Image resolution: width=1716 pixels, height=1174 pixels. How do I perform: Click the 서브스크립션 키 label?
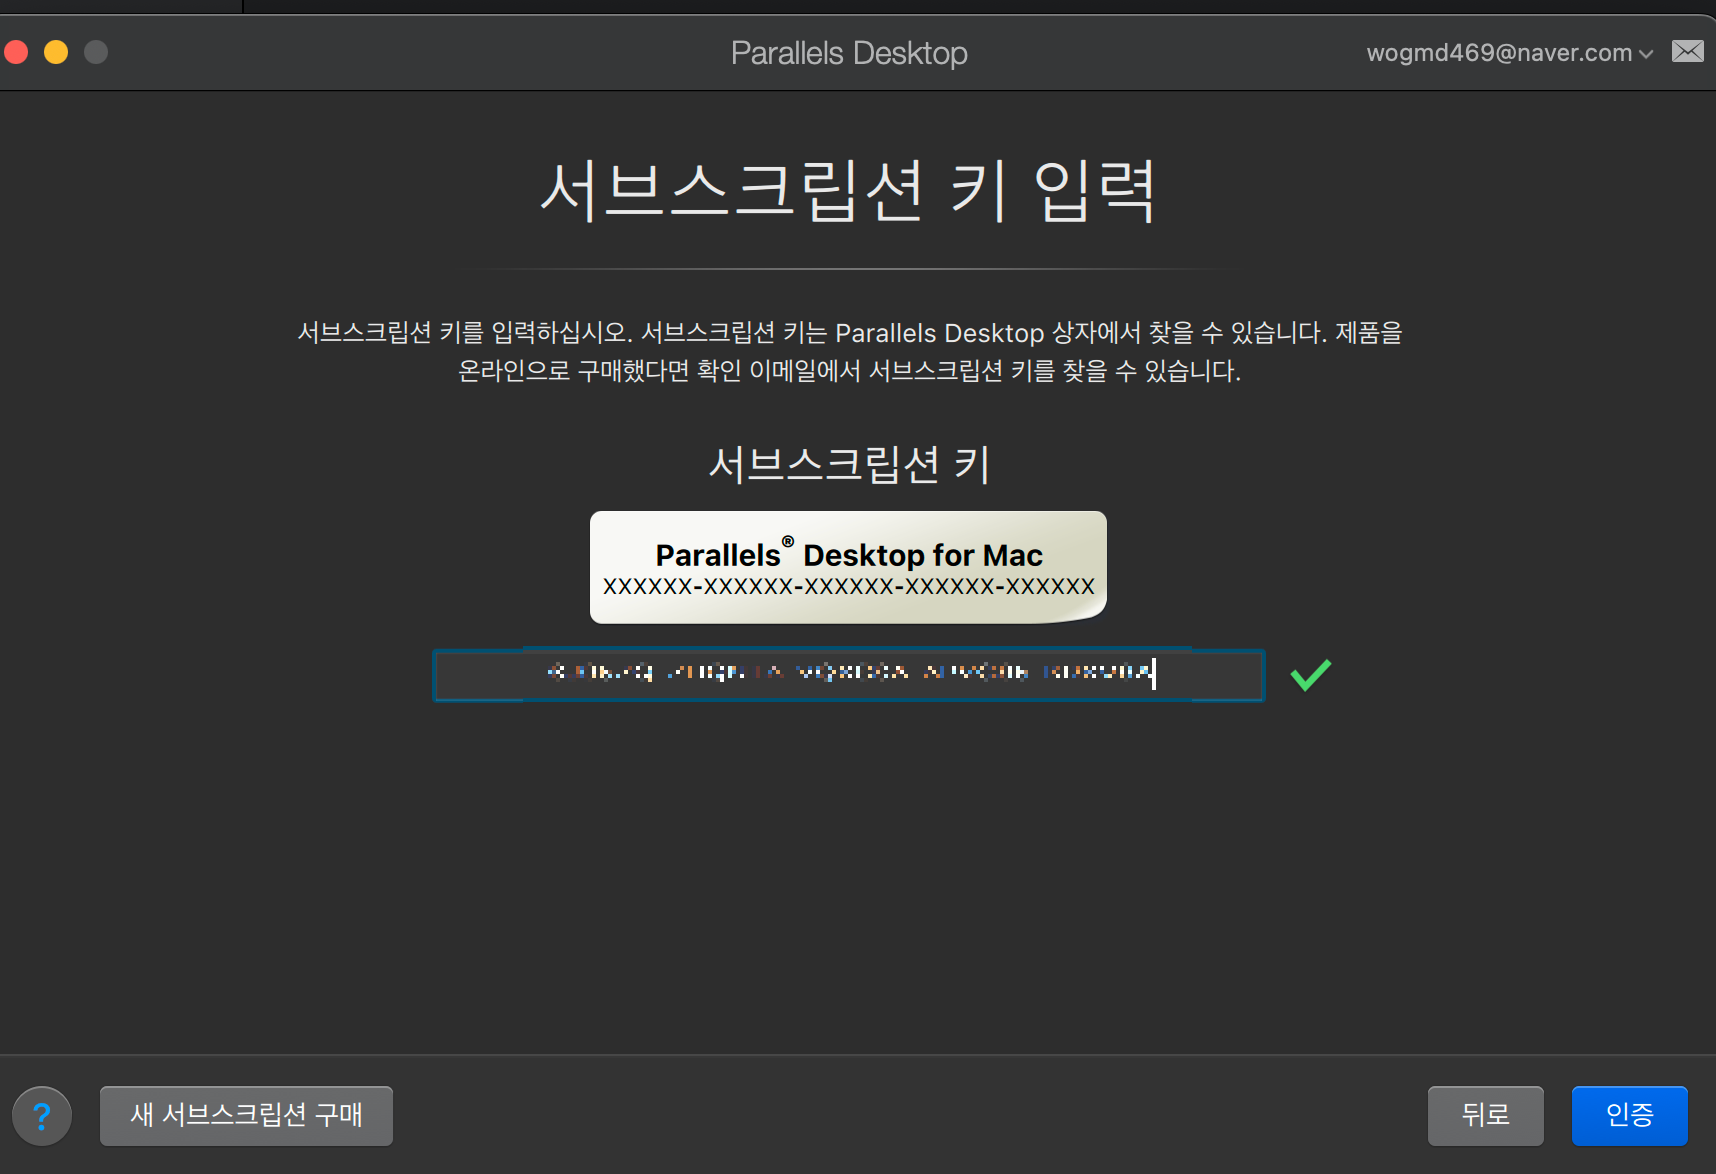848,464
